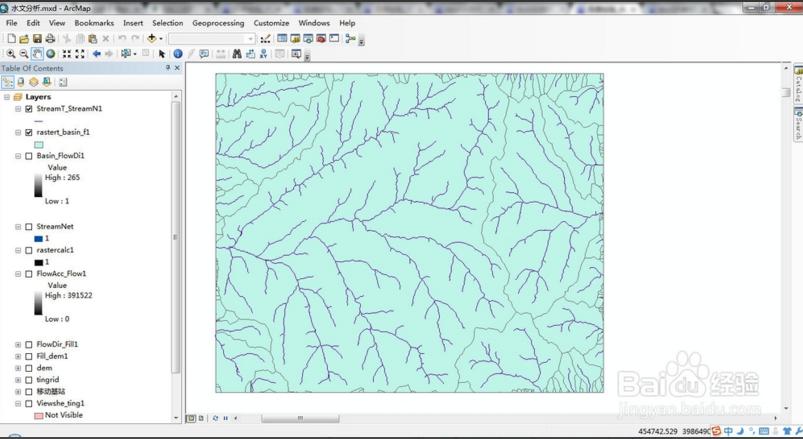Uncheck the StreamT_StreamN1 layer
This screenshot has height=439, width=803.
click(29, 109)
